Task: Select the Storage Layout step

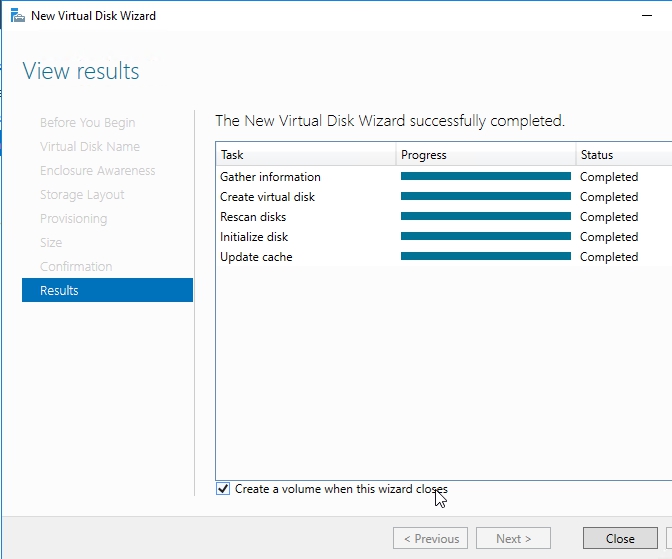Action: coord(82,195)
